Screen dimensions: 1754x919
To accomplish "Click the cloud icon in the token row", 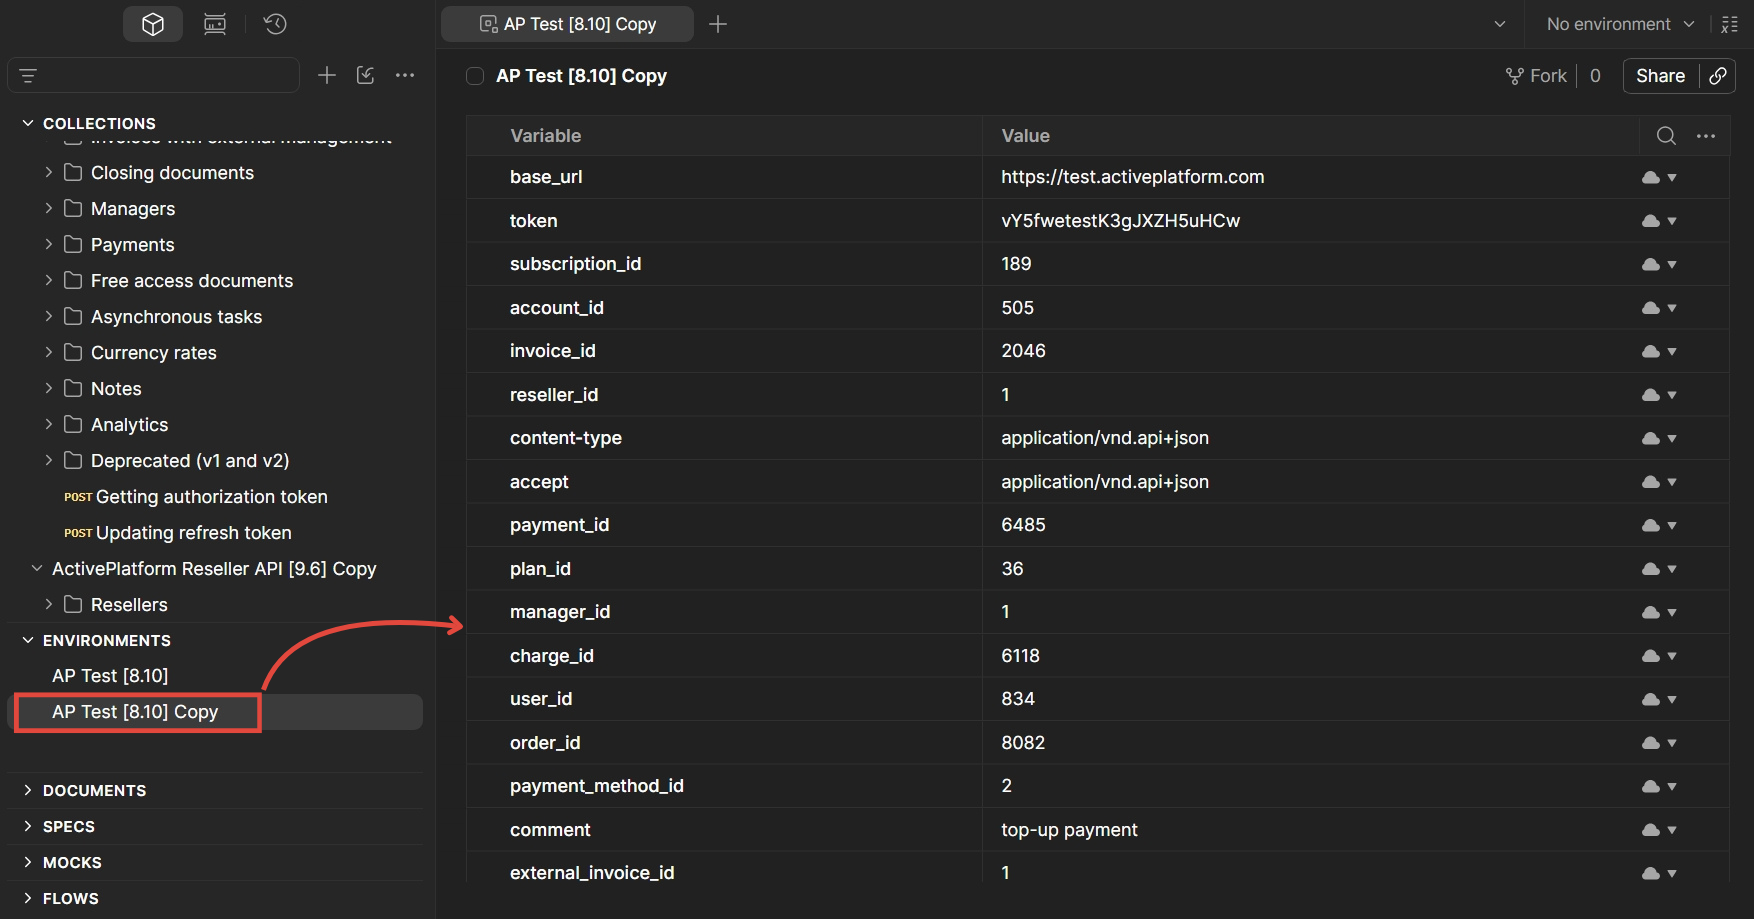I will (1651, 221).
